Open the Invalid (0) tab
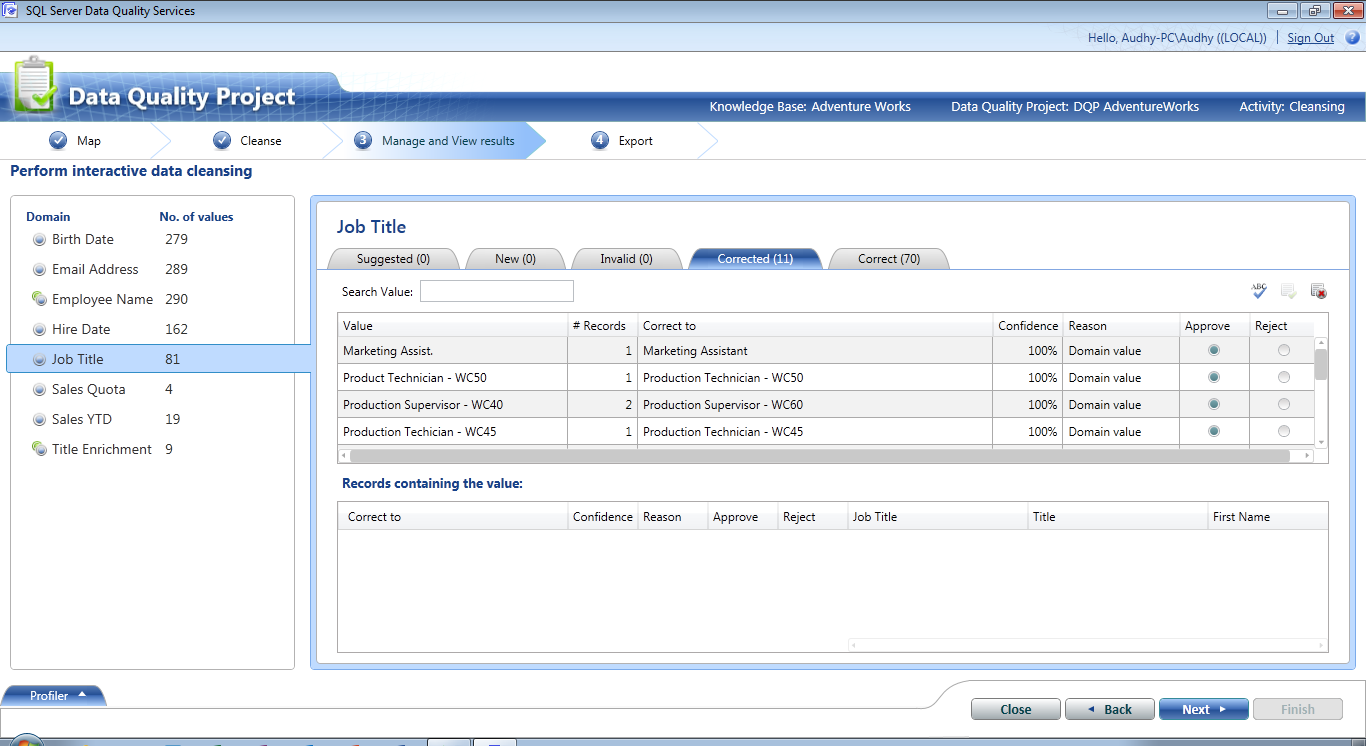The width and height of the screenshot is (1366, 746). [627, 258]
